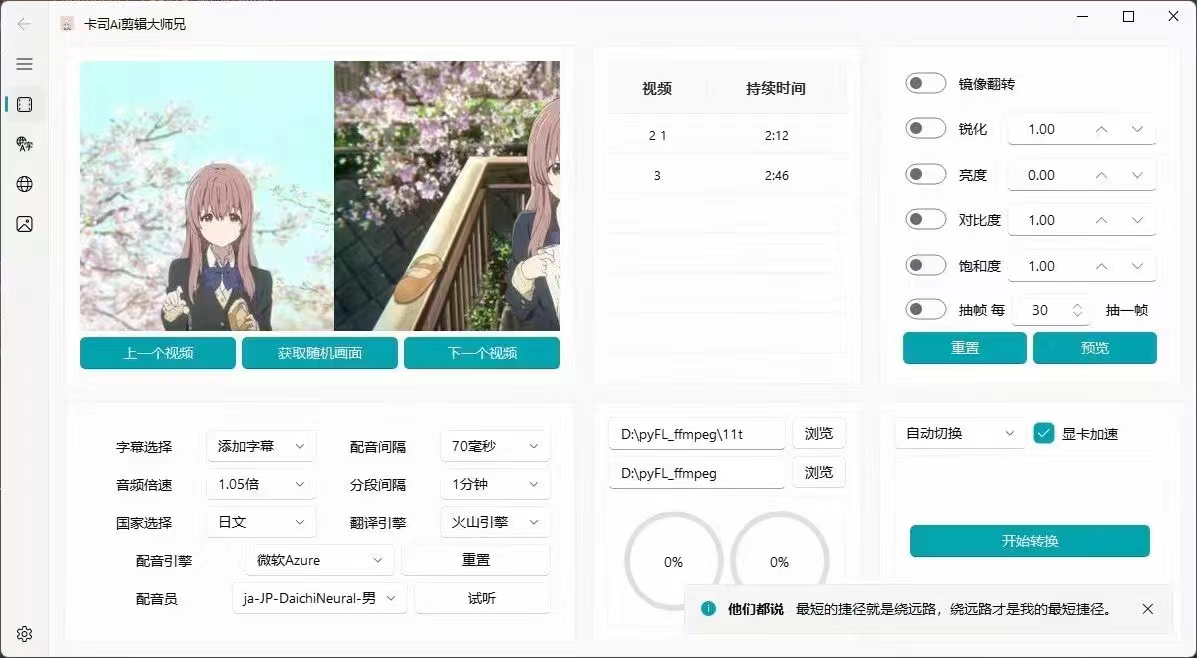
Task: Increase the 饱和度 value with up arrow
Action: (1101, 266)
